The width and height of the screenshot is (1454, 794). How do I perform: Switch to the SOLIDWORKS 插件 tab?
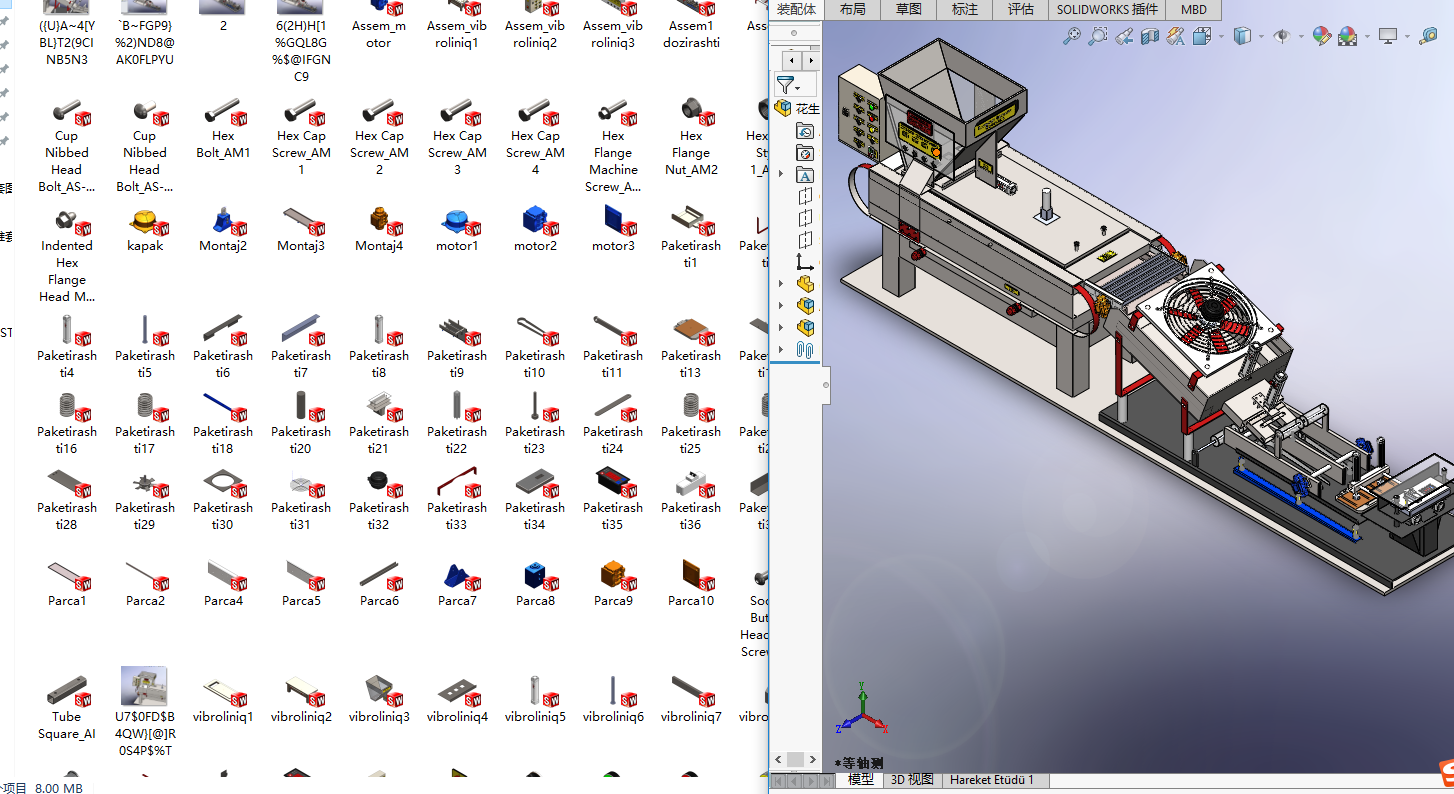click(1107, 9)
